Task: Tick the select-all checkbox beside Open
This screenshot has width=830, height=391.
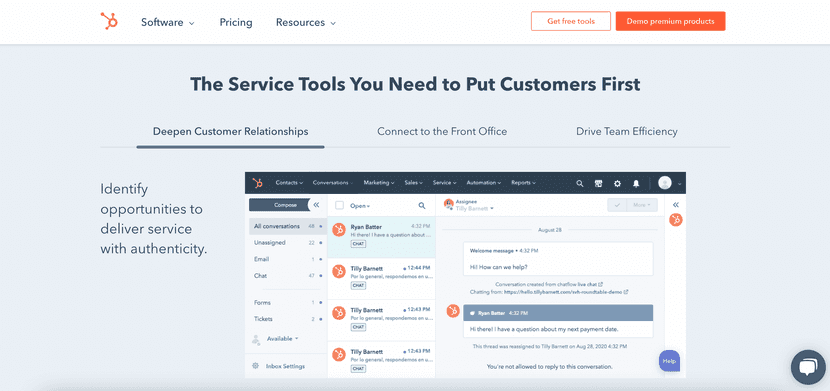Action: pos(340,205)
